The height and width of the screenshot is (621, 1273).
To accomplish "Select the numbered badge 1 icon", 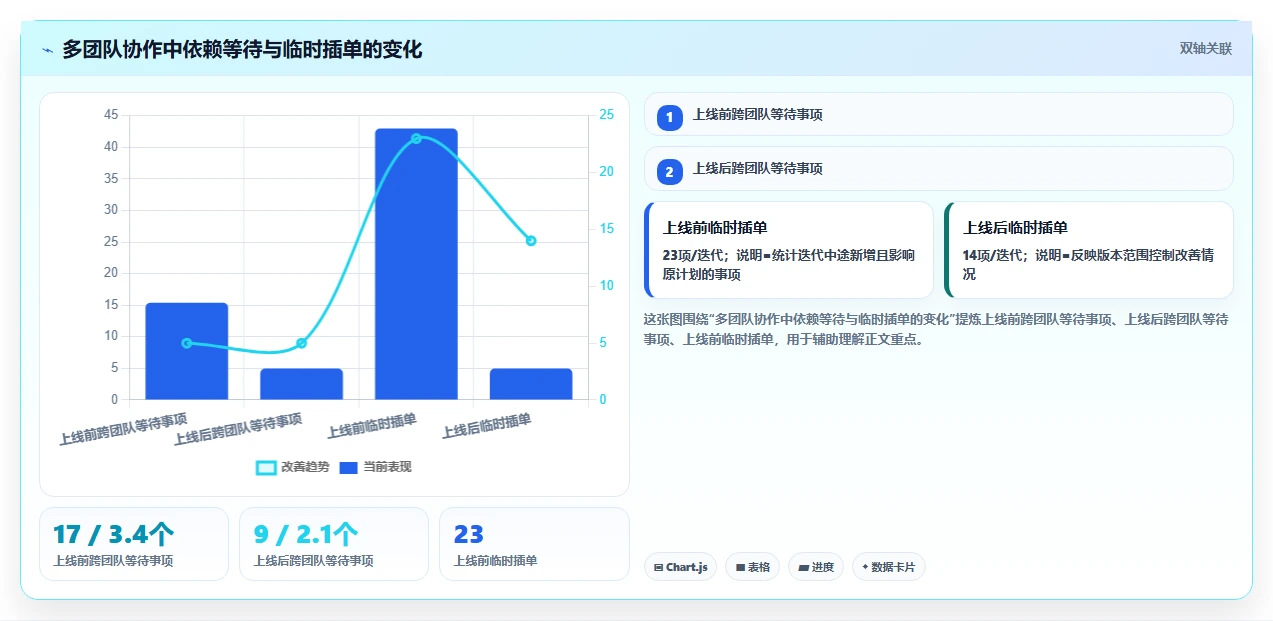I will (670, 118).
